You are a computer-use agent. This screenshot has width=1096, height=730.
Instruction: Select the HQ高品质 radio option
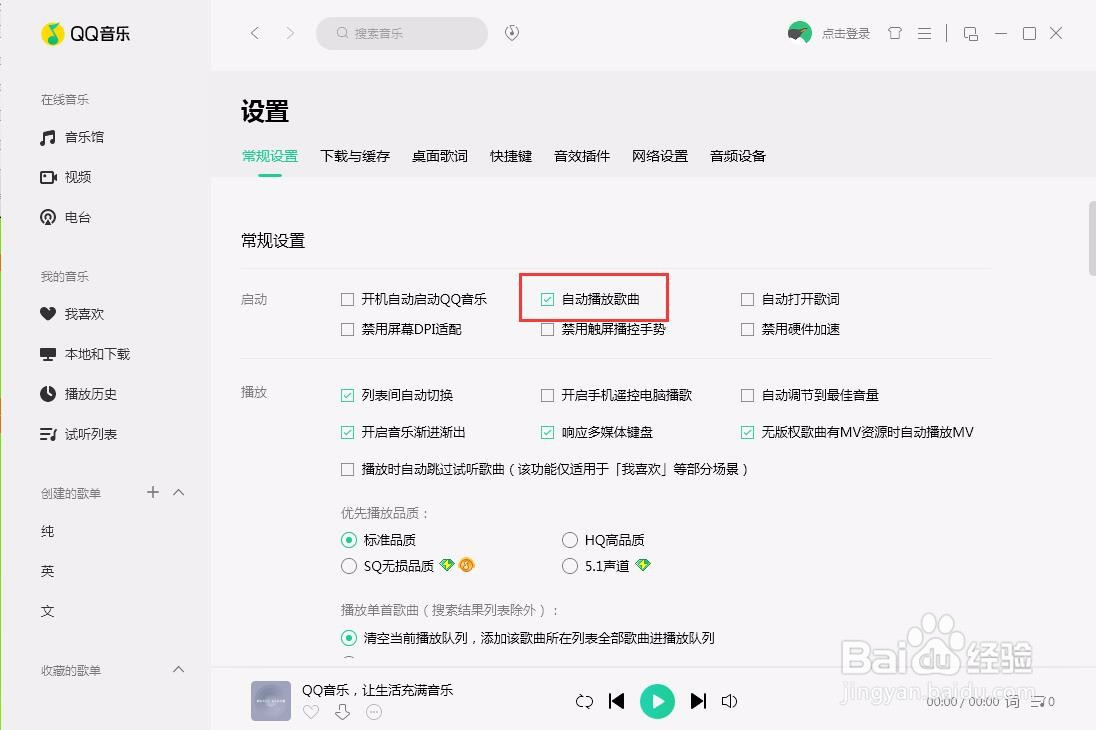click(569, 539)
